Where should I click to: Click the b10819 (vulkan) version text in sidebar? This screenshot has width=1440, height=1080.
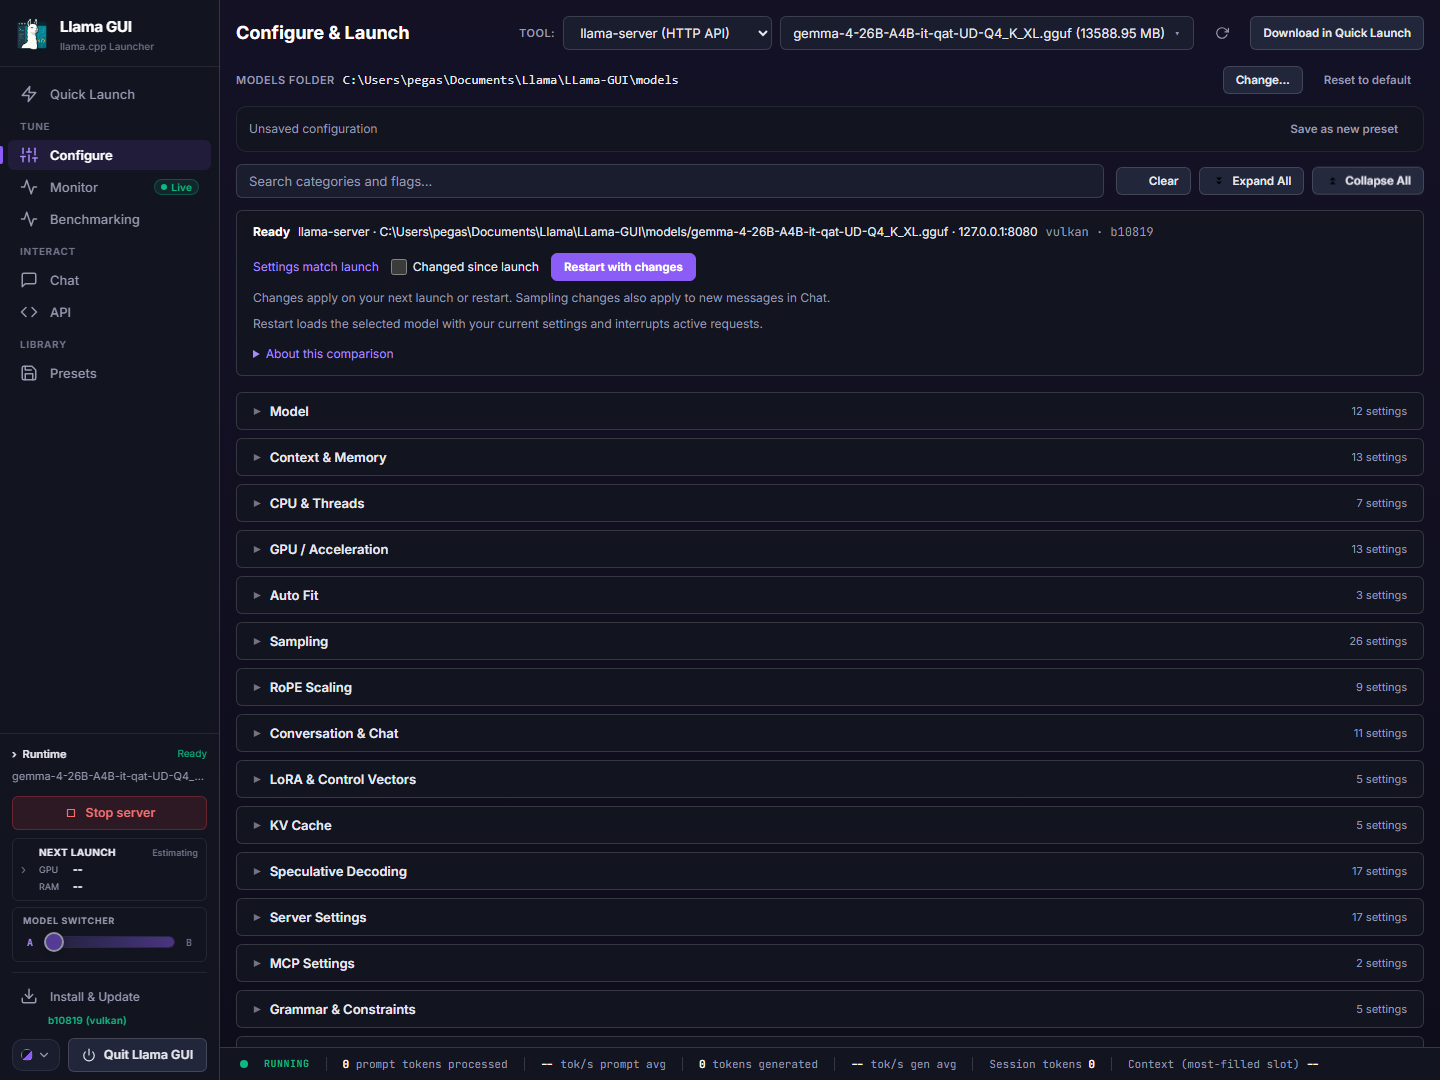[87, 1021]
